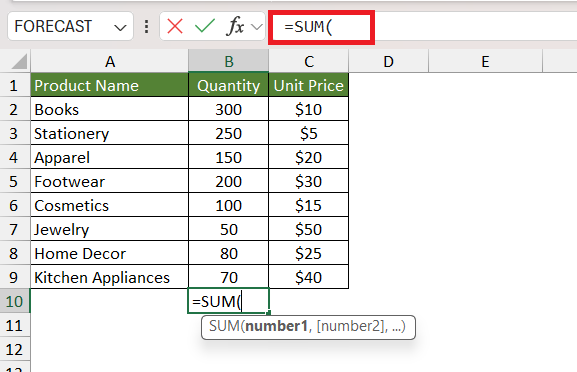Click SUM in the function tooltip
Screen dimensions: 577x372
click(224, 326)
